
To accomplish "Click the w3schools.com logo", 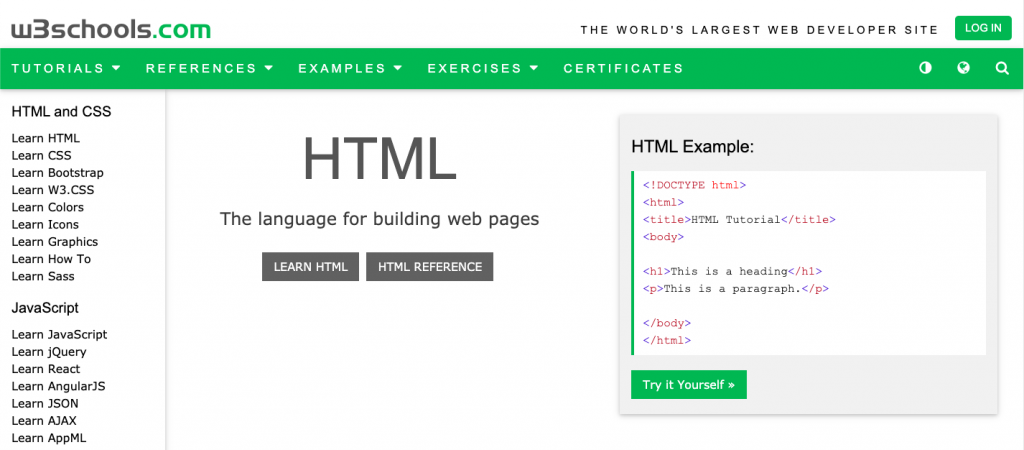I will 111,29.
